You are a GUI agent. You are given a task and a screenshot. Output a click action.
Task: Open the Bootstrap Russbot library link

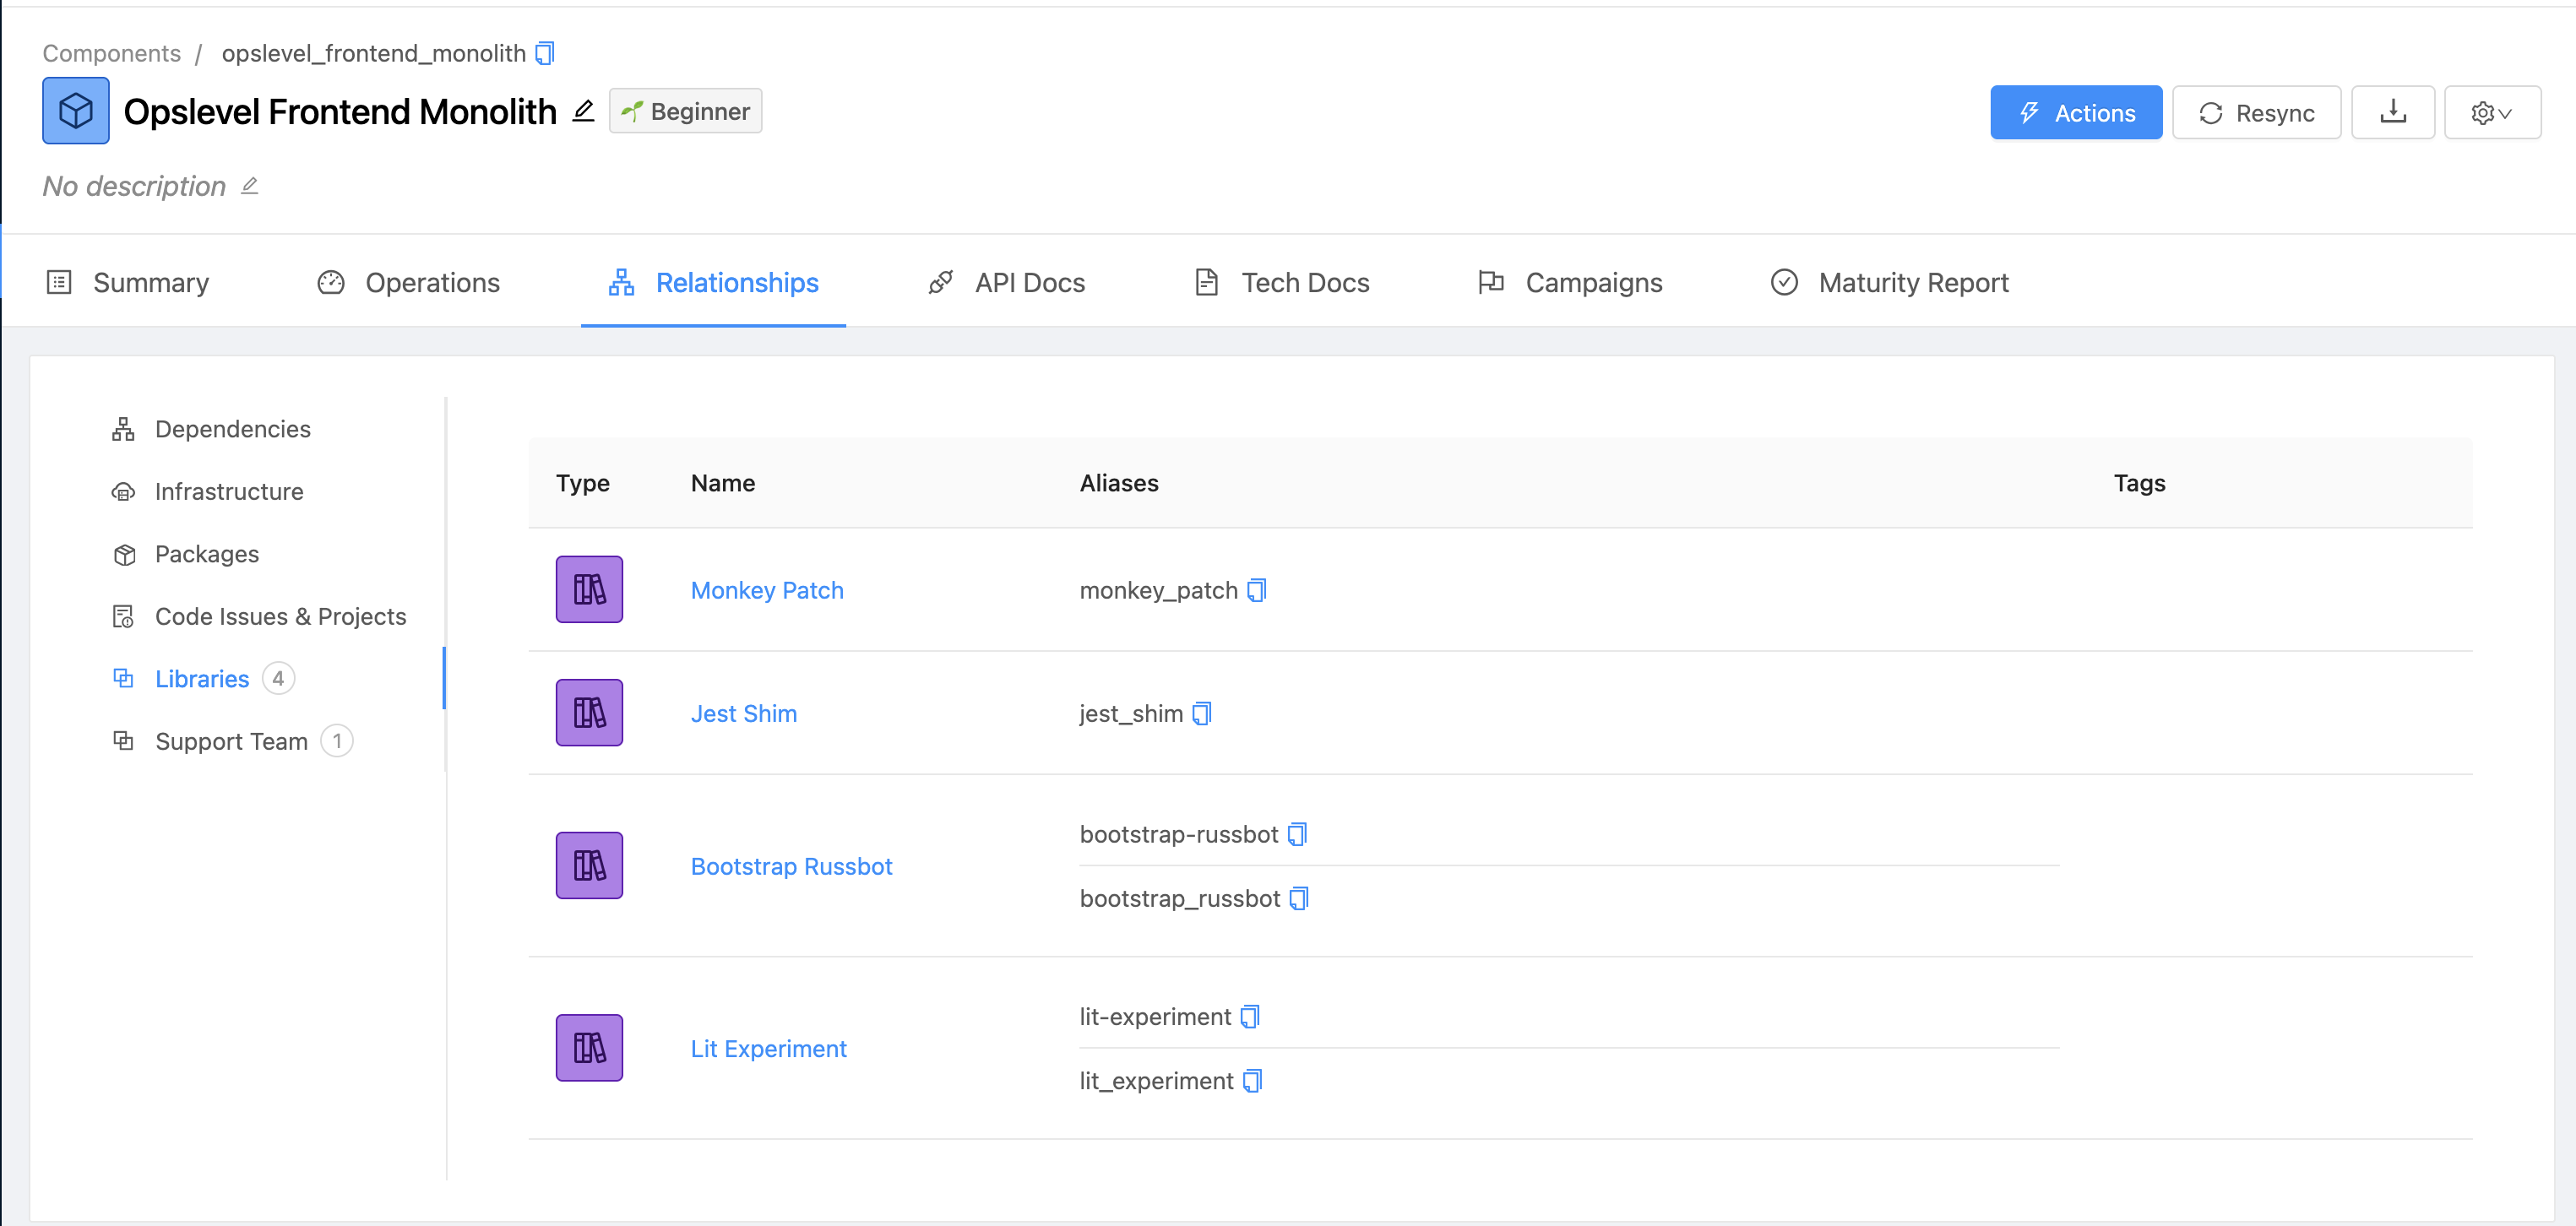click(x=791, y=866)
